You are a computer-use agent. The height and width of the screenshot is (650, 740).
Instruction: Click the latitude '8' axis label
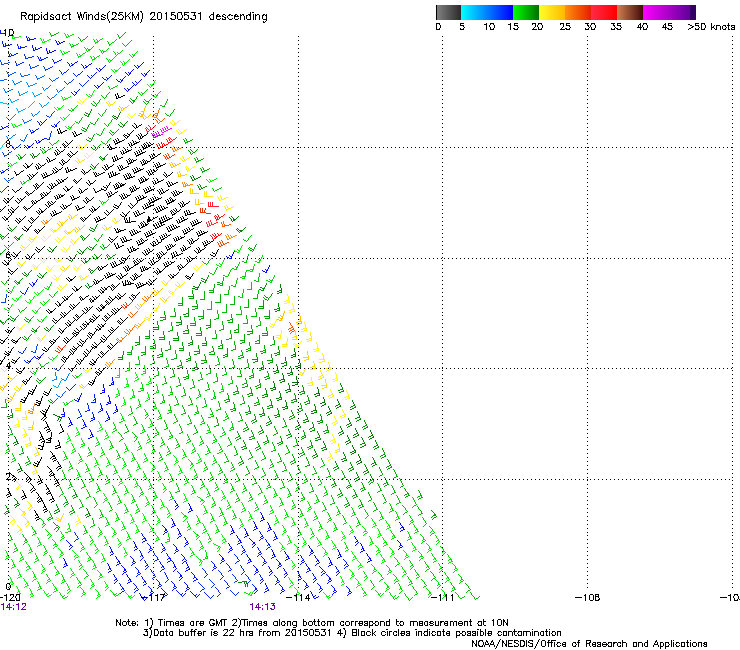point(8,144)
